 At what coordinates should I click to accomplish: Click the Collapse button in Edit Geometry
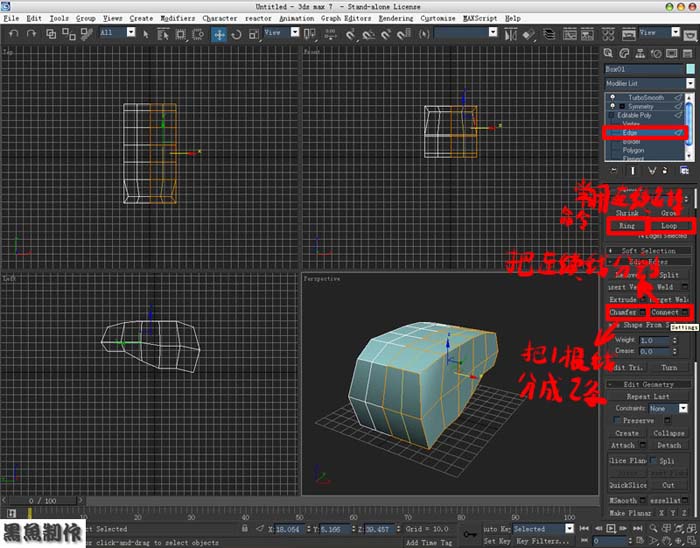click(669, 433)
